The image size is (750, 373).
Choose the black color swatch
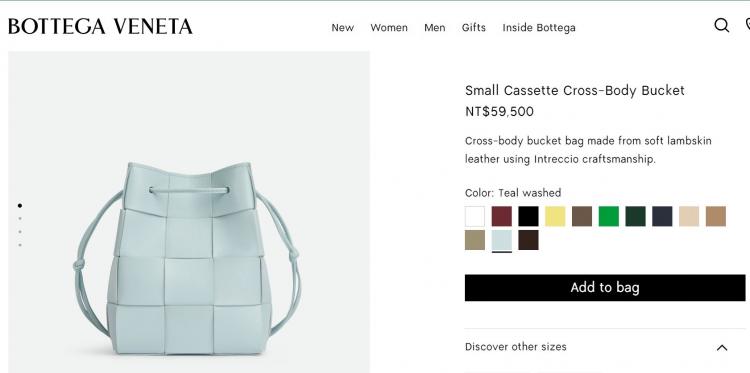(x=528, y=216)
